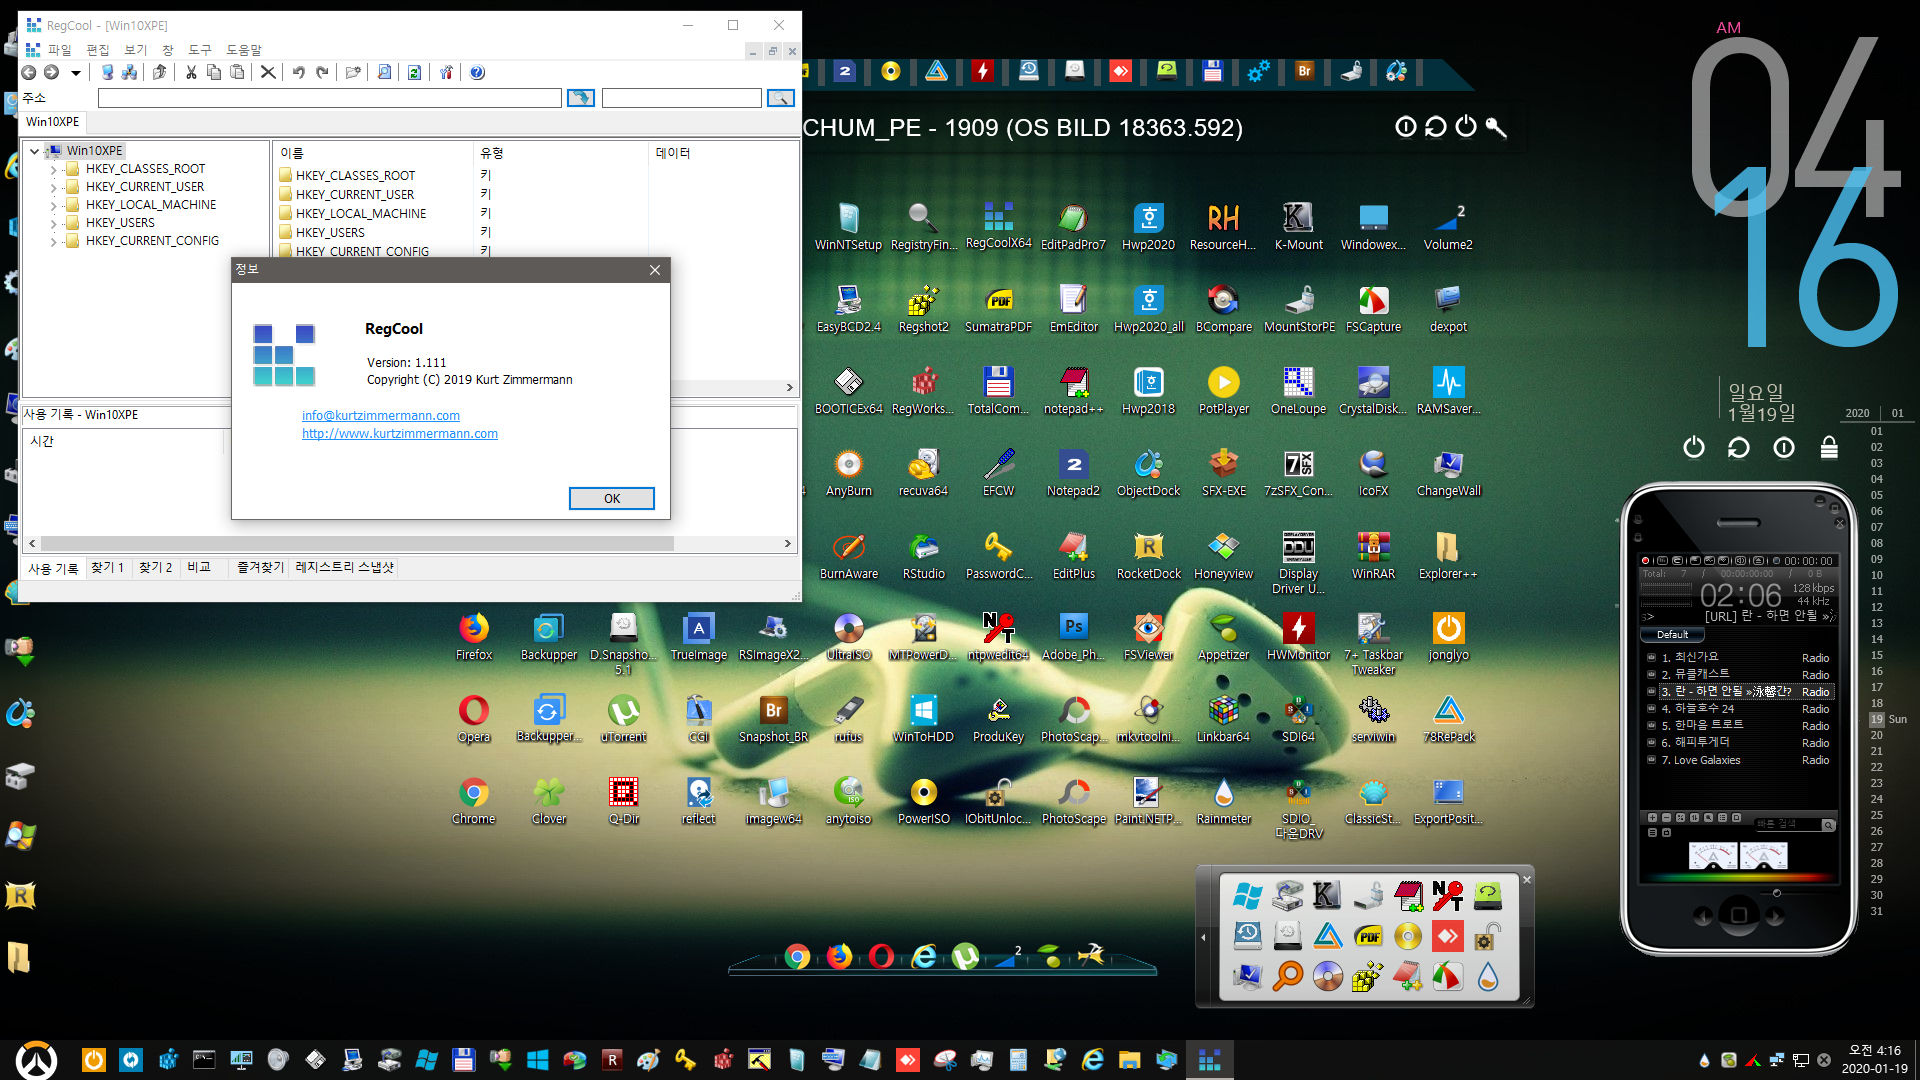This screenshot has width=1920, height=1080.
Task: Open the http://www.kurtzimmermann.com link
Action: point(400,433)
